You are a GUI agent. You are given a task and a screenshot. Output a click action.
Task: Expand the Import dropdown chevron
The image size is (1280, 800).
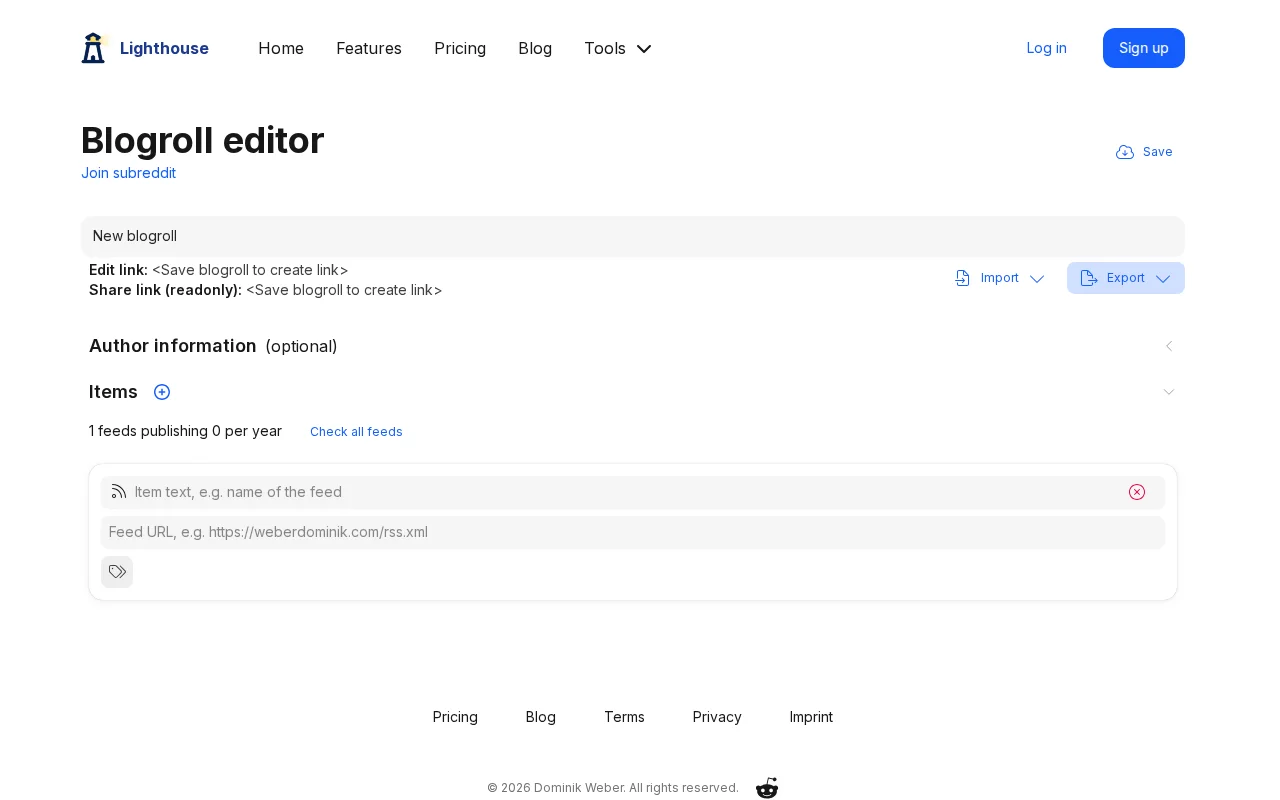pos(1037,279)
